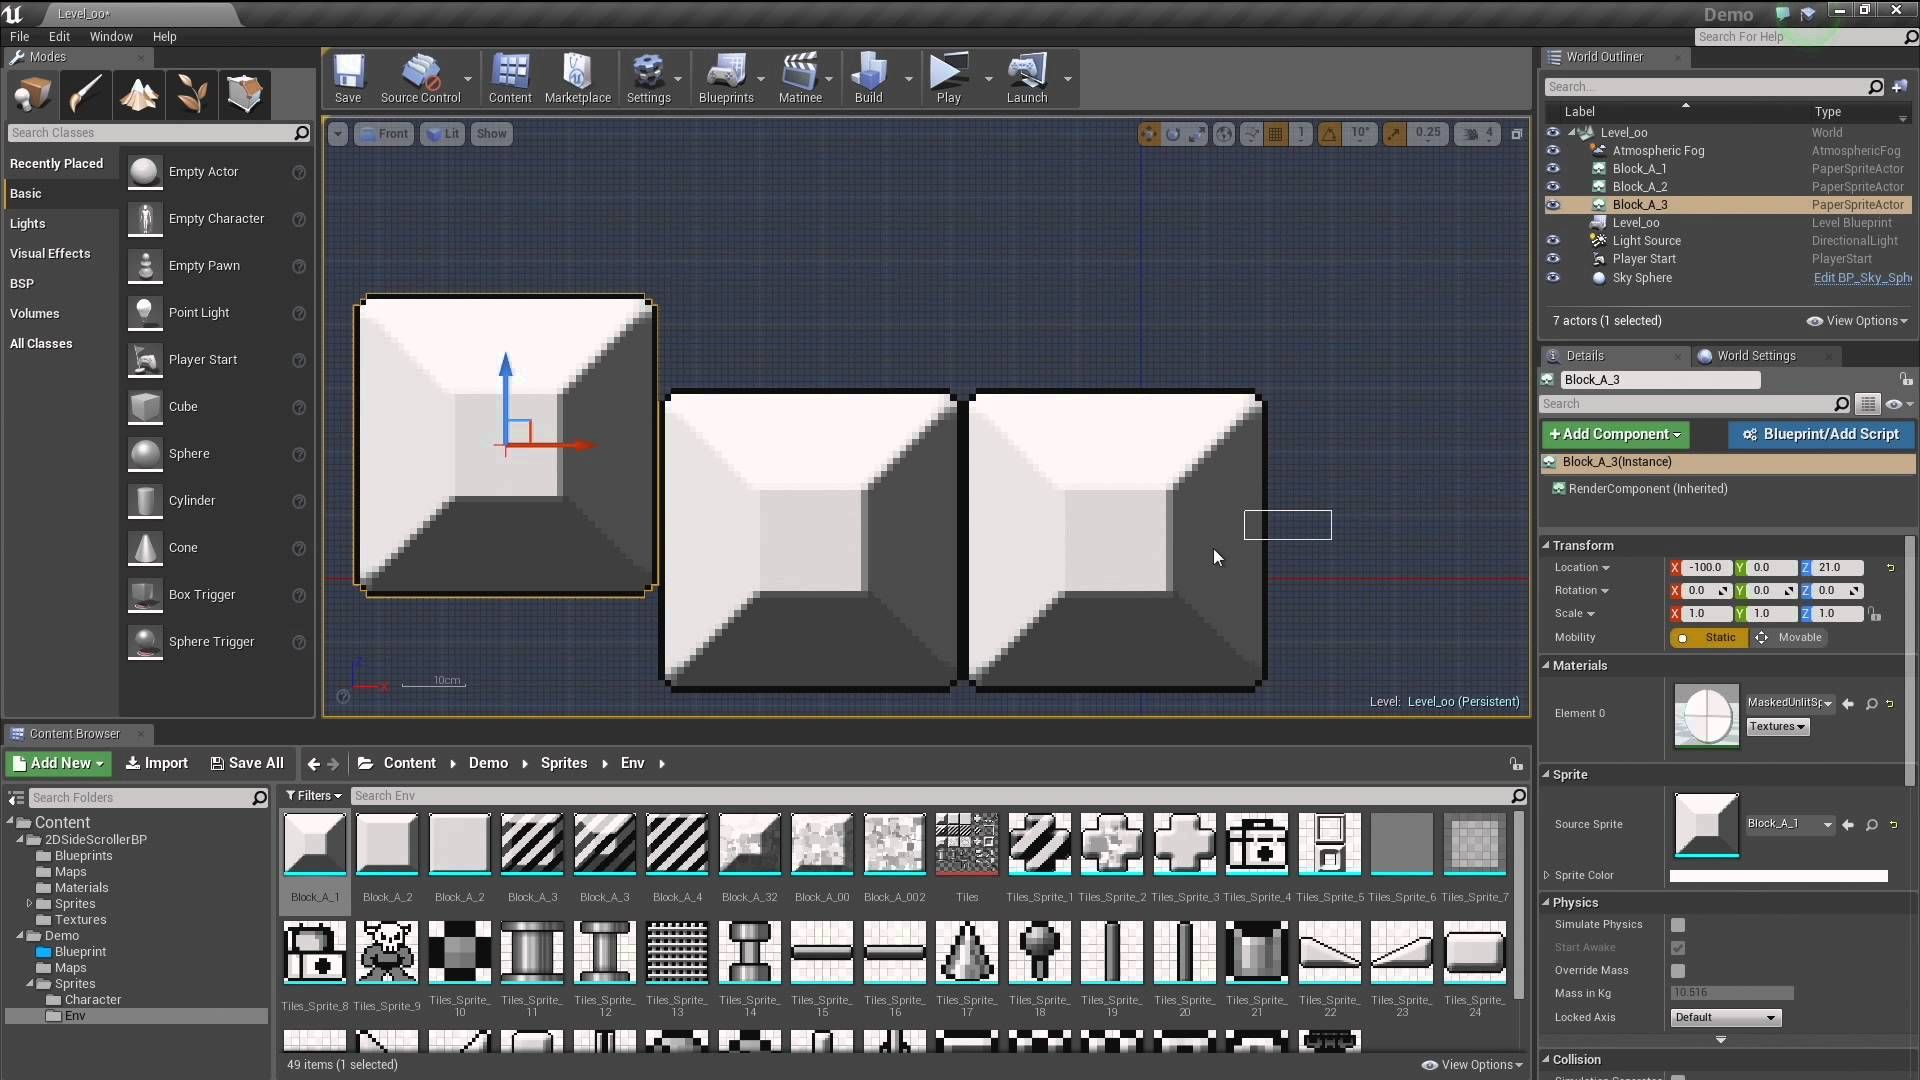Click the Sprite Color white swatch

point(1779,876)
